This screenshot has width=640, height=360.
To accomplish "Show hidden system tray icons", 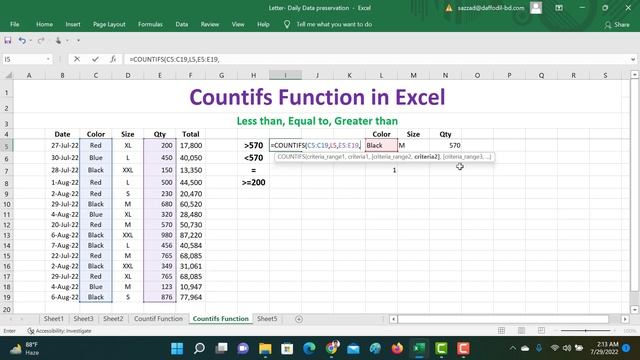I will click(x=513, y=348).
